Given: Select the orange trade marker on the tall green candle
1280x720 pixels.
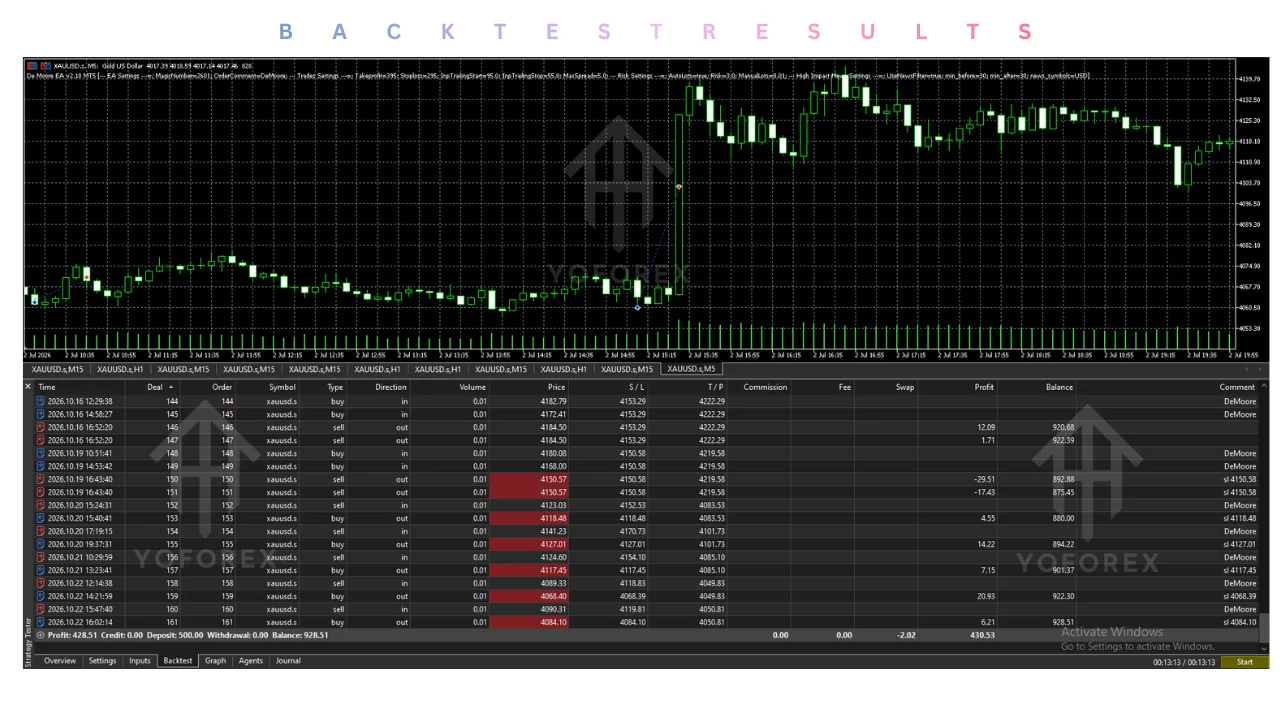Looking at the screenshot, I should pos(679,187).
